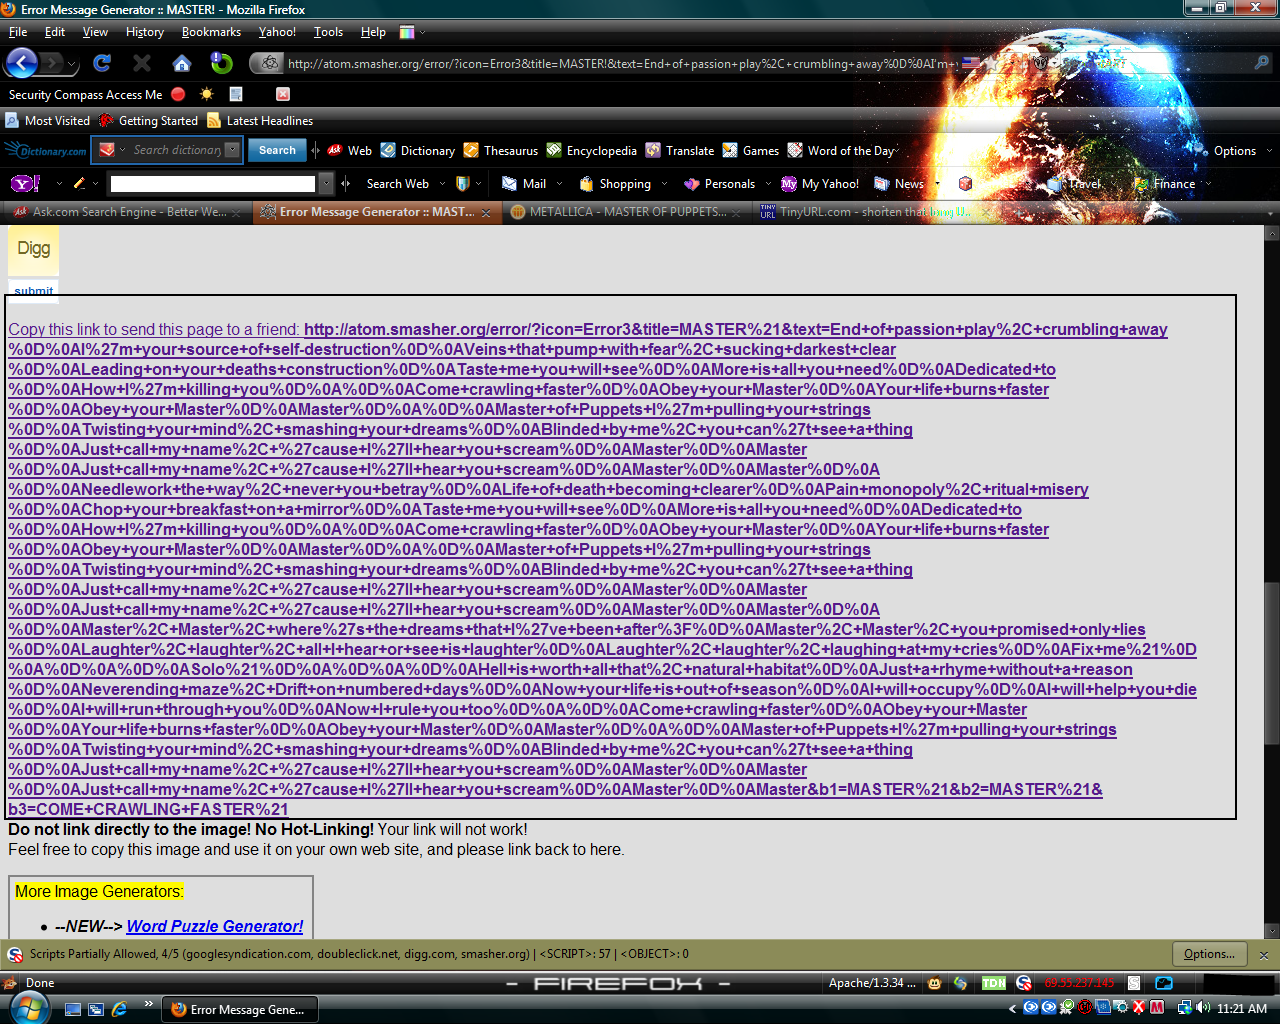Image resolution: width=1280 pixels, height=1024 pixels.
Task: Open Dictionary toolbar button
Action: (418, 151)
